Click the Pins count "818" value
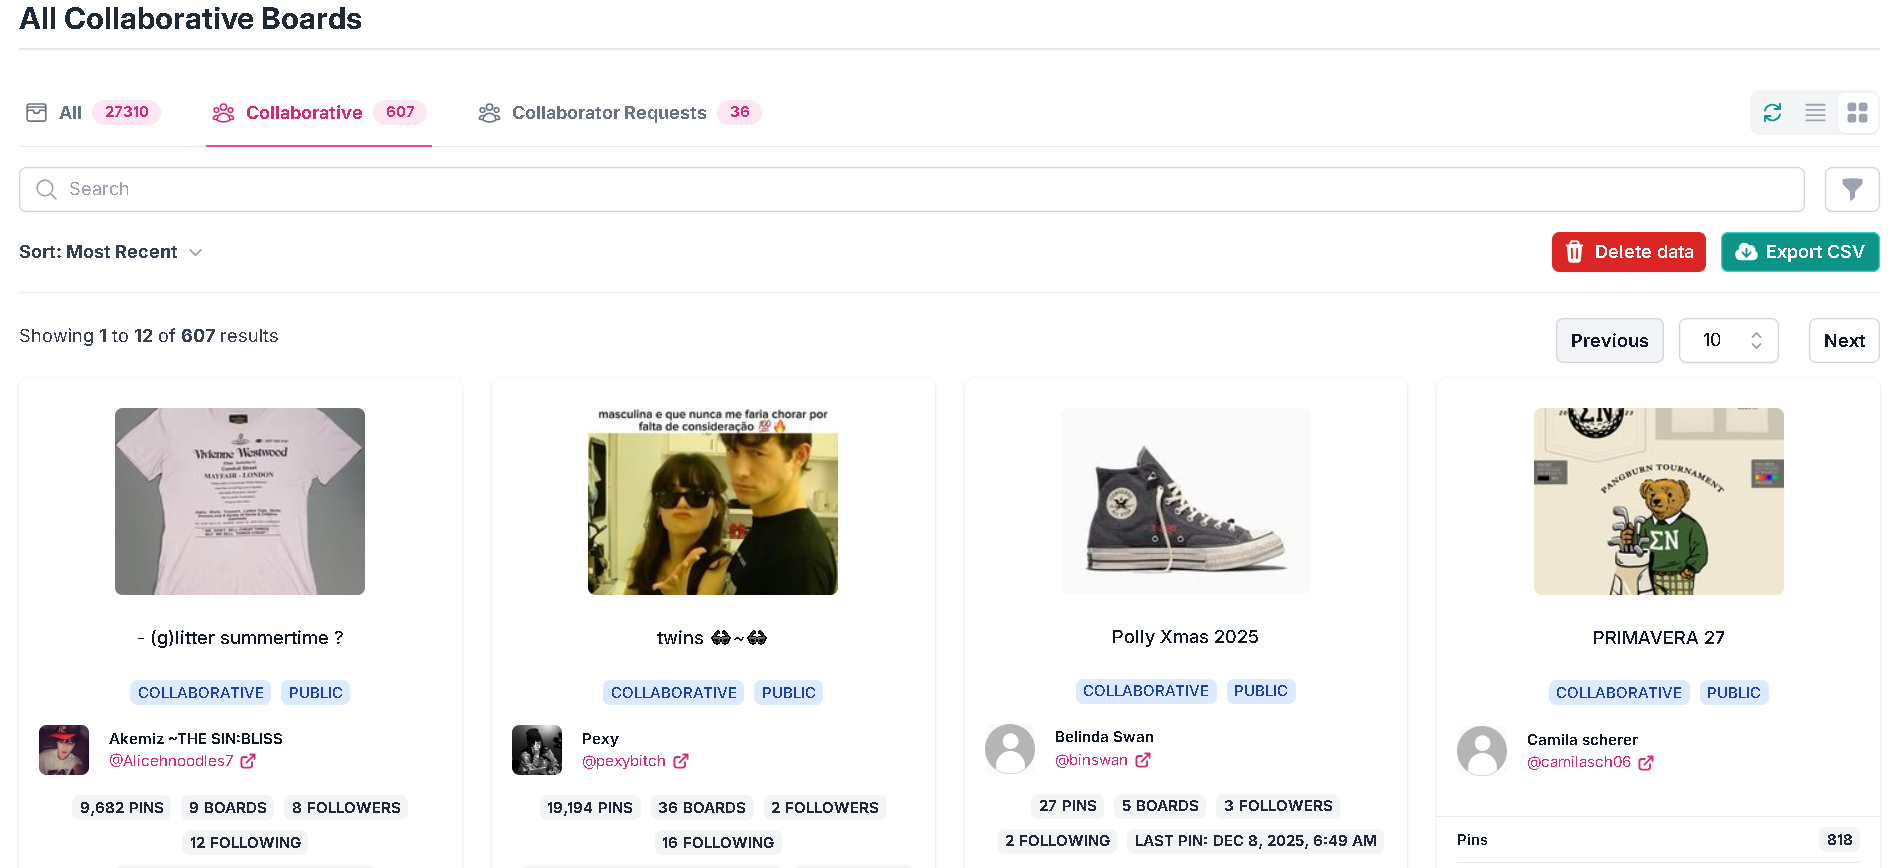The width and height of the screenshot is (1896, 868). tap(1840, 840)
